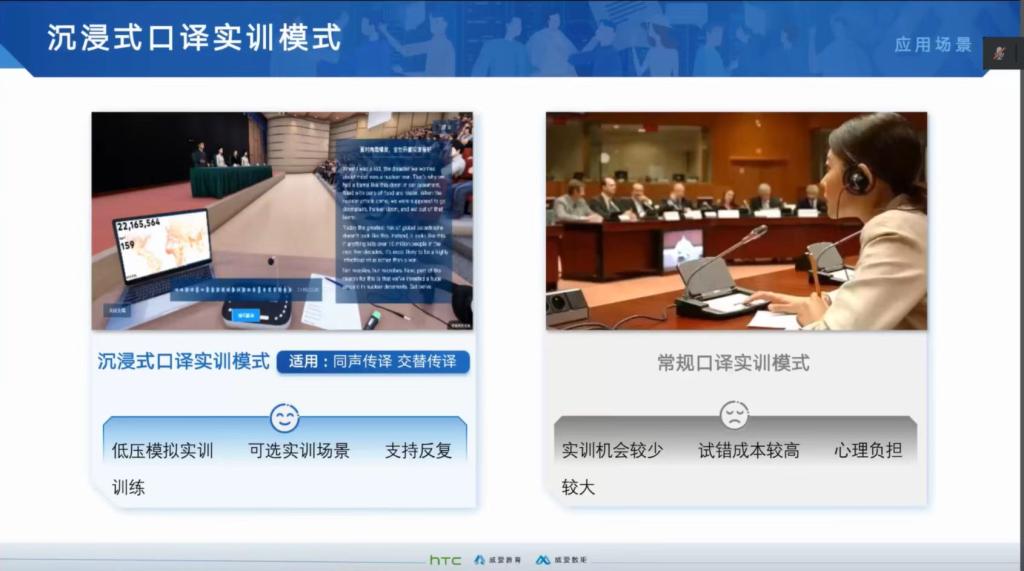Viewport: 1024px width, 571px height.
Task: Click the 常规口译实训模式 caption
Action: (x=733, y=363)
